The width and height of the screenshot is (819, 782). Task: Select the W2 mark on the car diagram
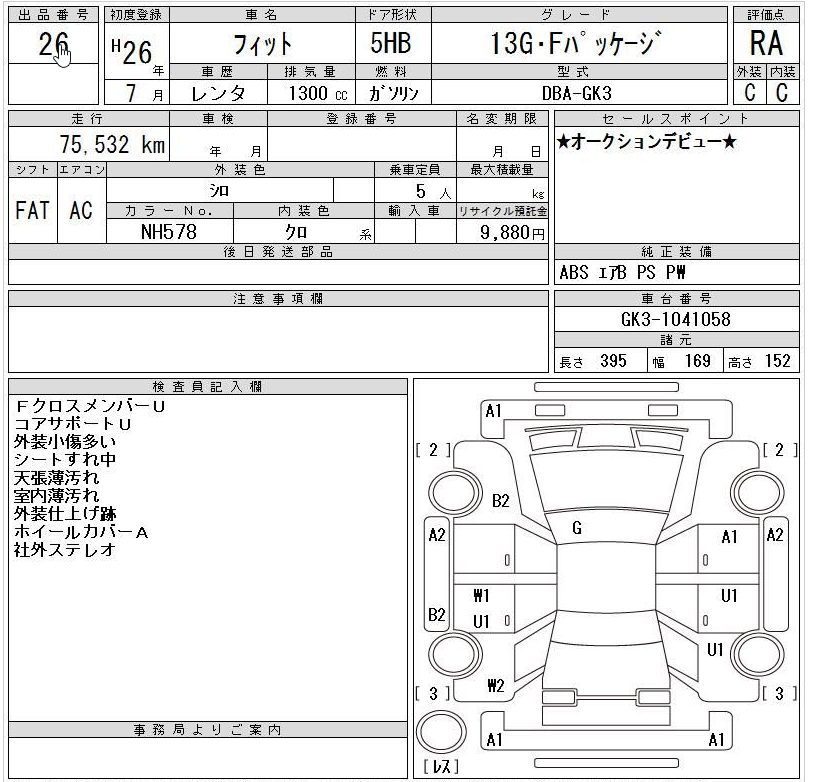click(496, 685)
